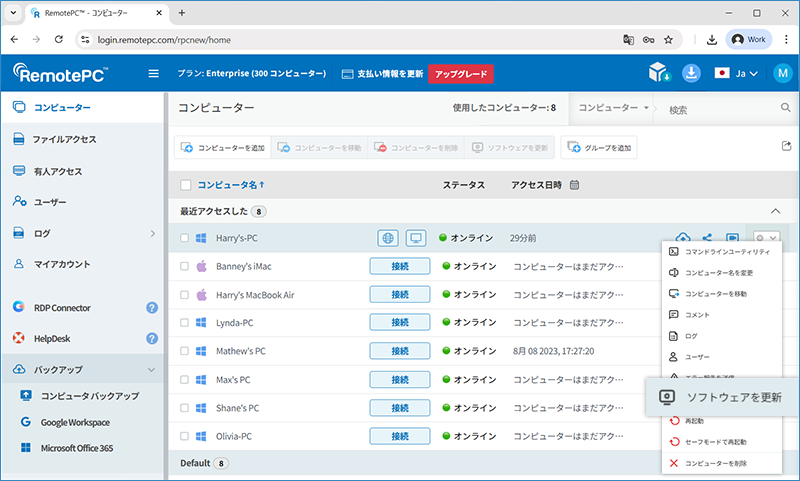Select コンピューターを削除 in the context menu
This screenshot has height=481, width=800.
click(x=722, y=463)
